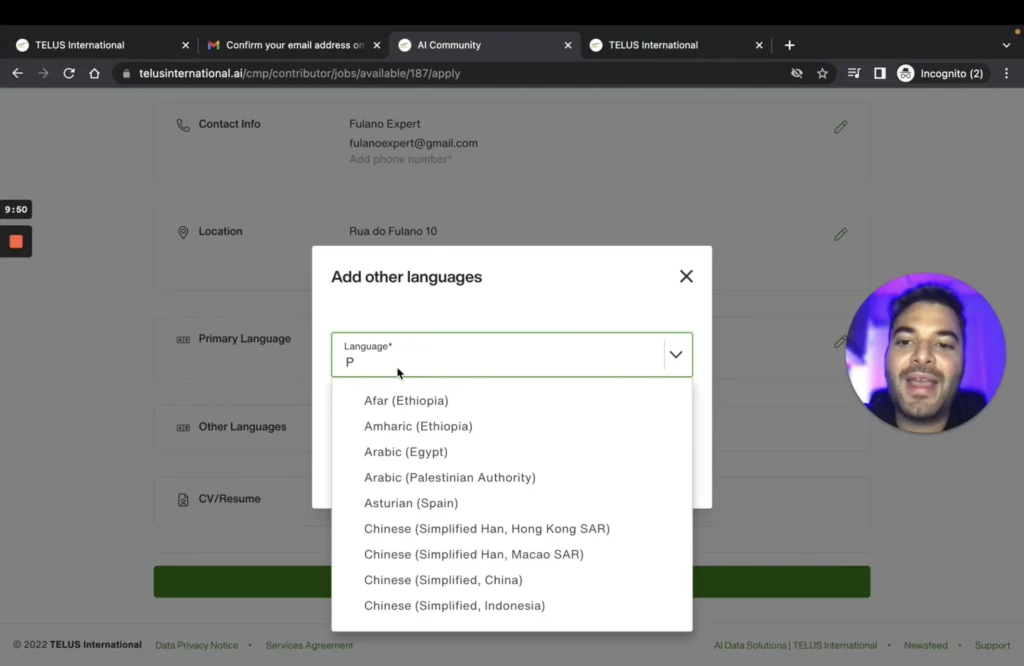Edit Contact Info with pencil icon
1024x666 pixels.
[x=840, y=127]
